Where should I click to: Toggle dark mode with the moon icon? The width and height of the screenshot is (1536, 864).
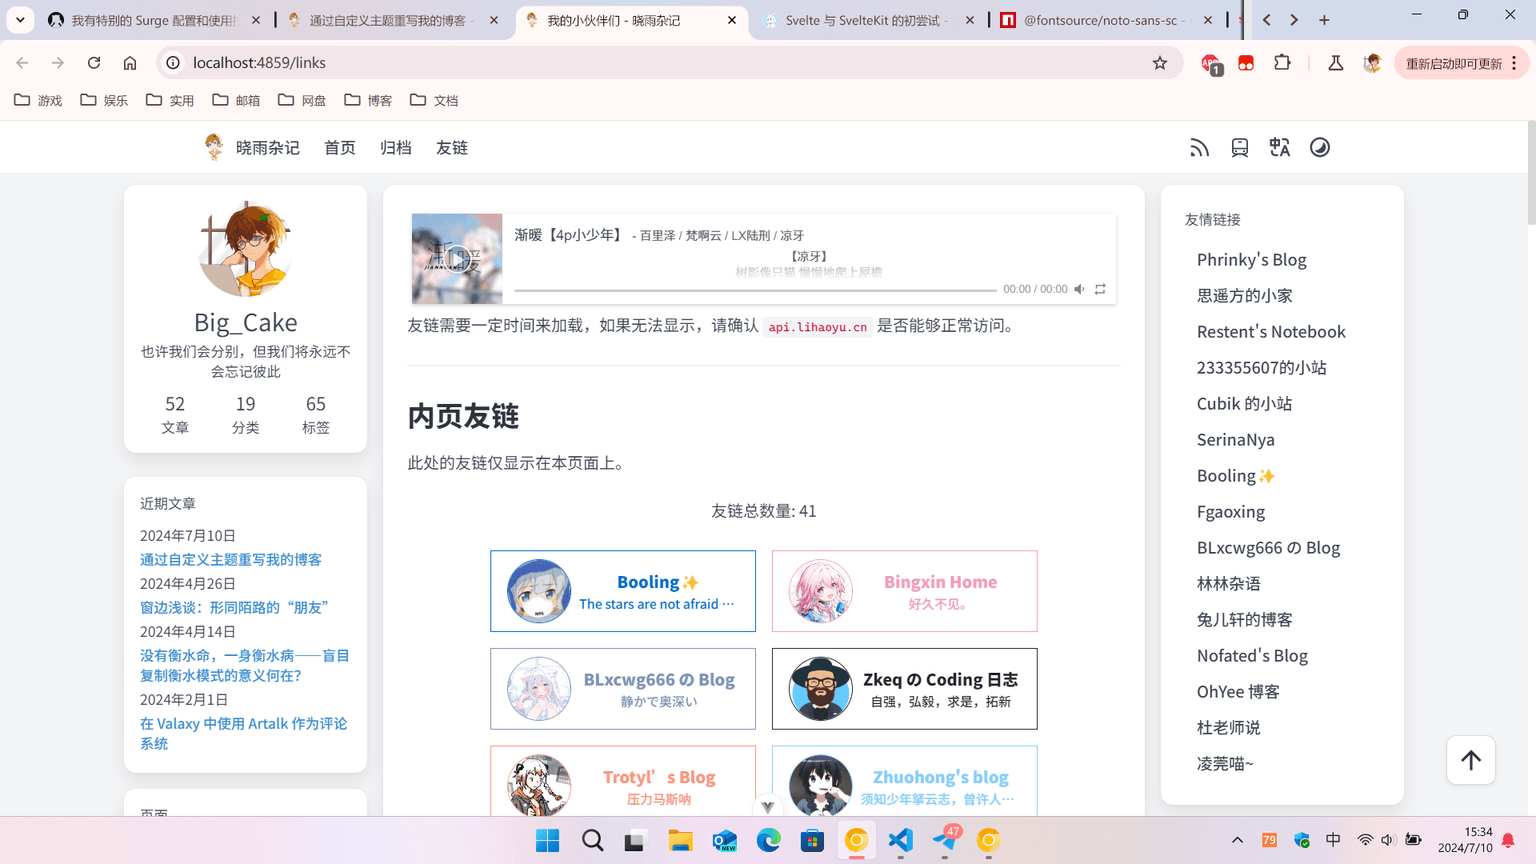click(1319, 147)
